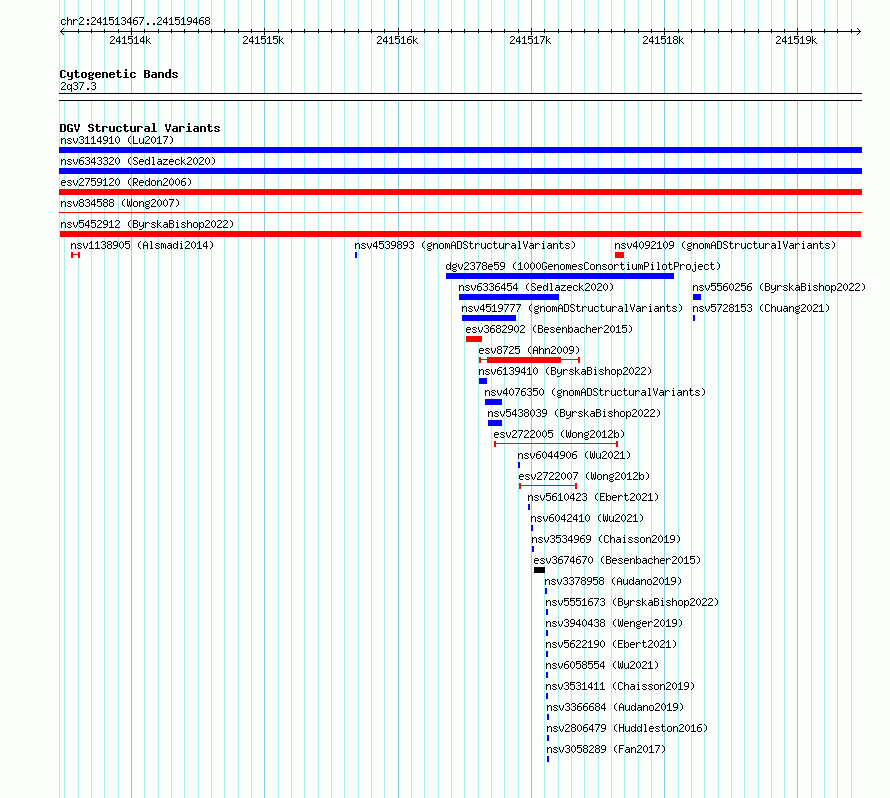Select the red span line of esv2722007
890x798 pixels.
pos(548,486)
